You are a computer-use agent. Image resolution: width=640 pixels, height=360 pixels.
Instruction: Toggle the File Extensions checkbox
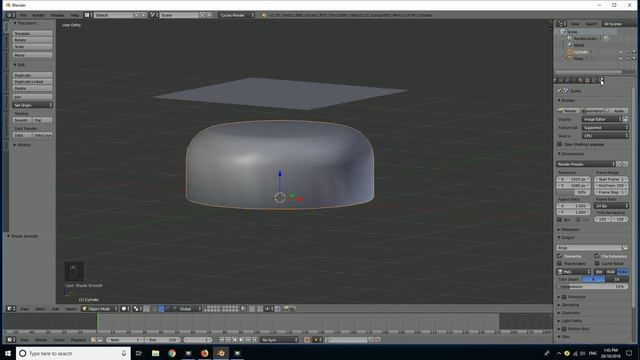coord(597,256)
